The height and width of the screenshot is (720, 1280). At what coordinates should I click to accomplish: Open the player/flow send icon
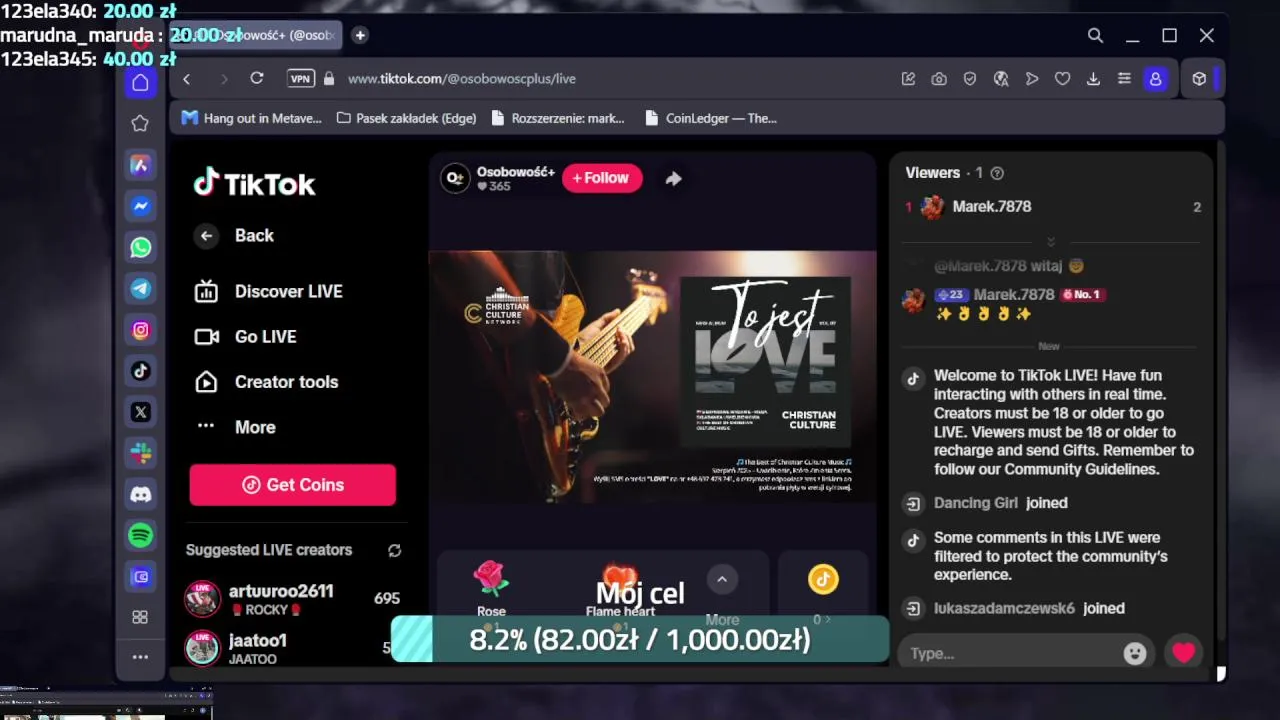pyautogui.click(x=1032, y=78)
